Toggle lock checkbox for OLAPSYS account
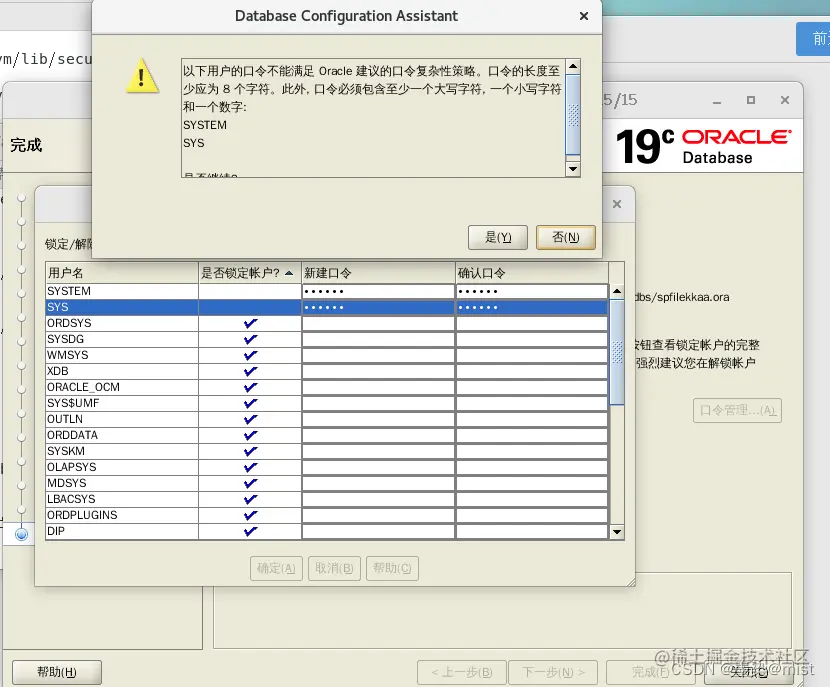 250,467
